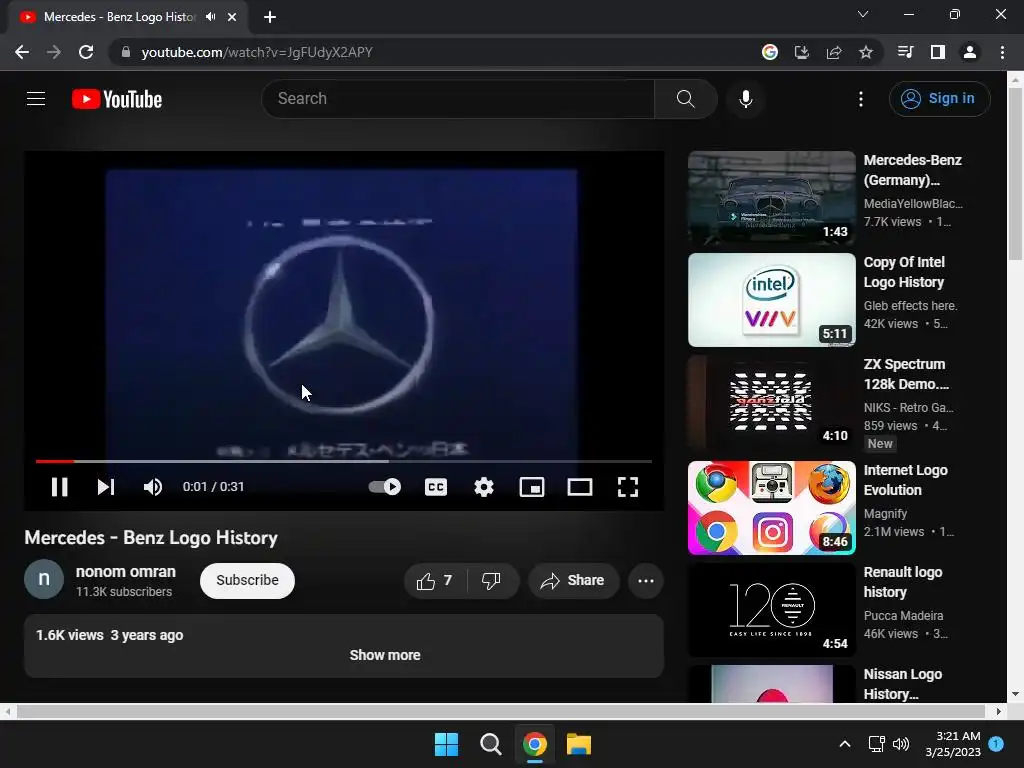Subscribe to nonom omran

(248, 581)
